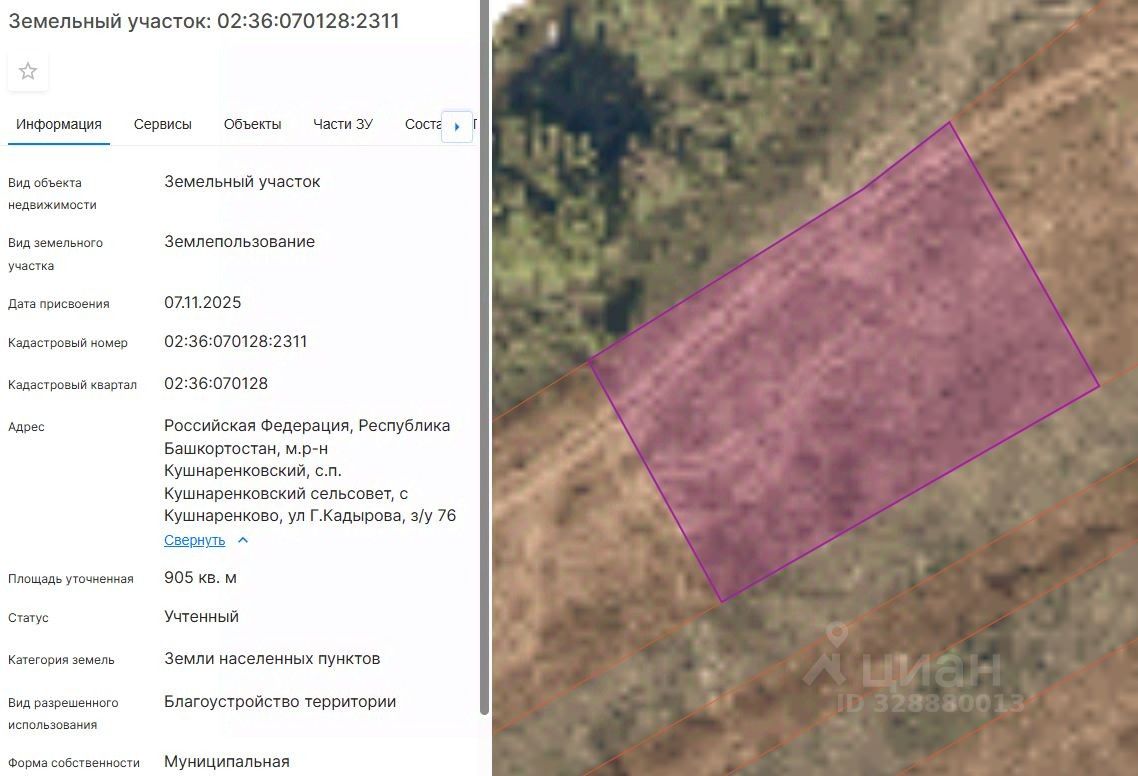The image size is (1138, 776).
Task: Click the label Форма собственности
Action: pyautogui.click(x=74, y=763)
